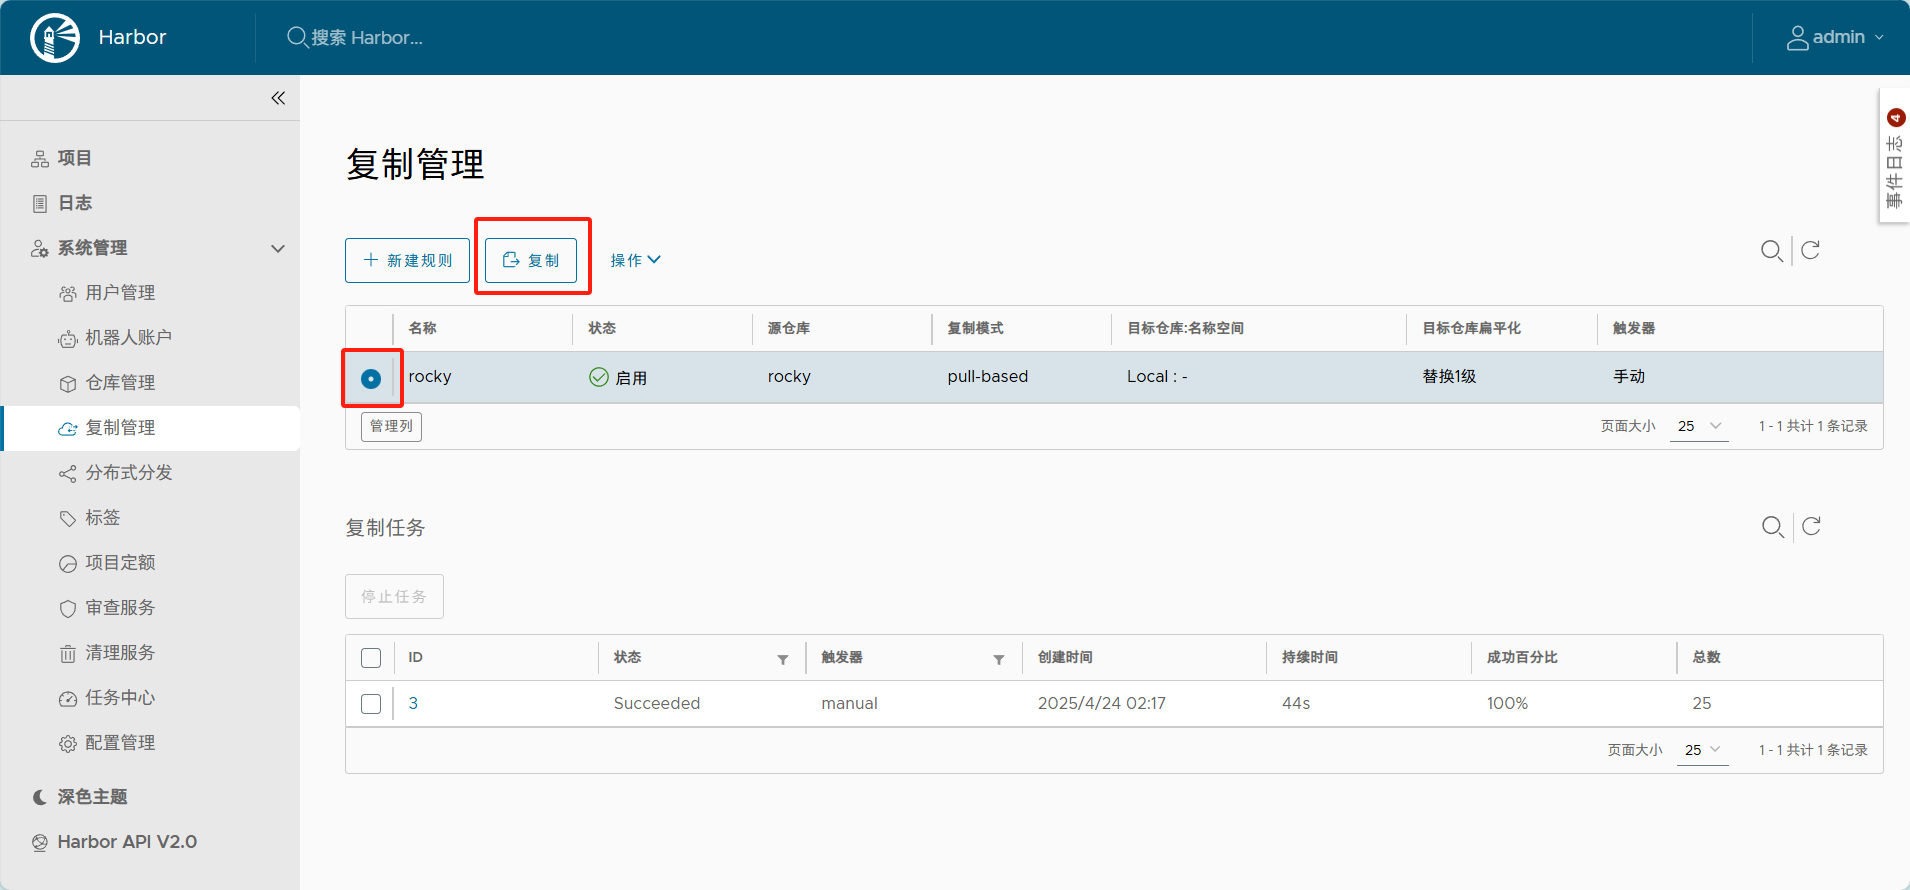Open the admin account dropdown
Viewport: 1910px width, 890px height.
pos(1835,38)
